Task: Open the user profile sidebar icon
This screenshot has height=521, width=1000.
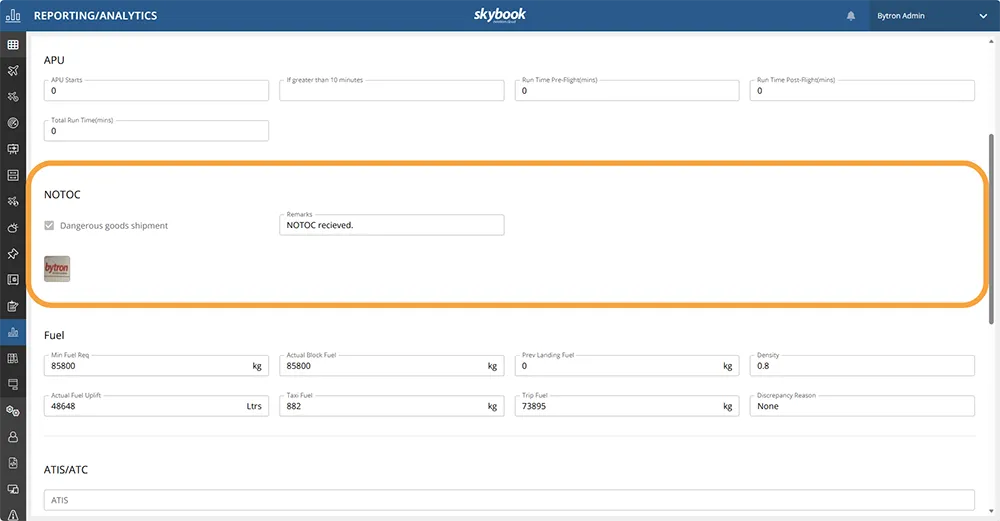Action: point(13,437)
